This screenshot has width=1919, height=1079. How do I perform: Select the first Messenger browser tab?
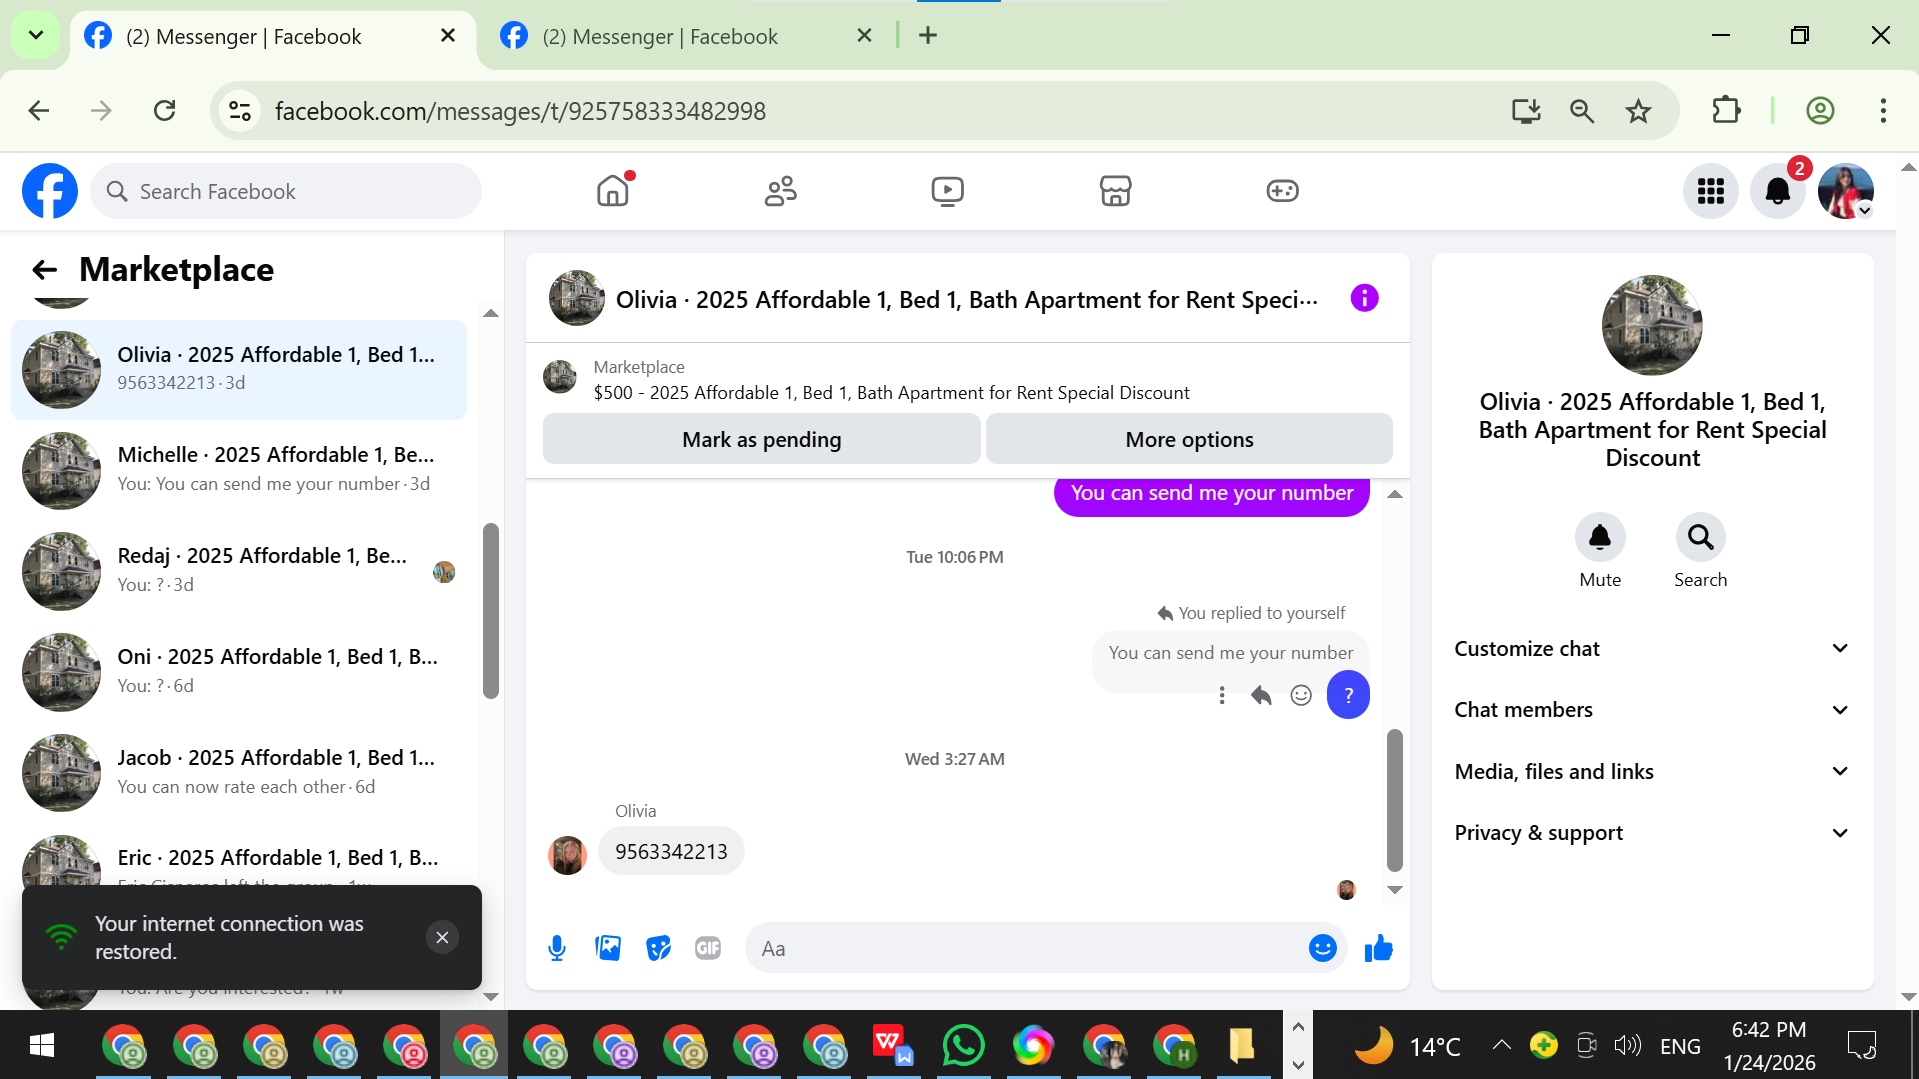pyautogui.click(x=272, y=36)
